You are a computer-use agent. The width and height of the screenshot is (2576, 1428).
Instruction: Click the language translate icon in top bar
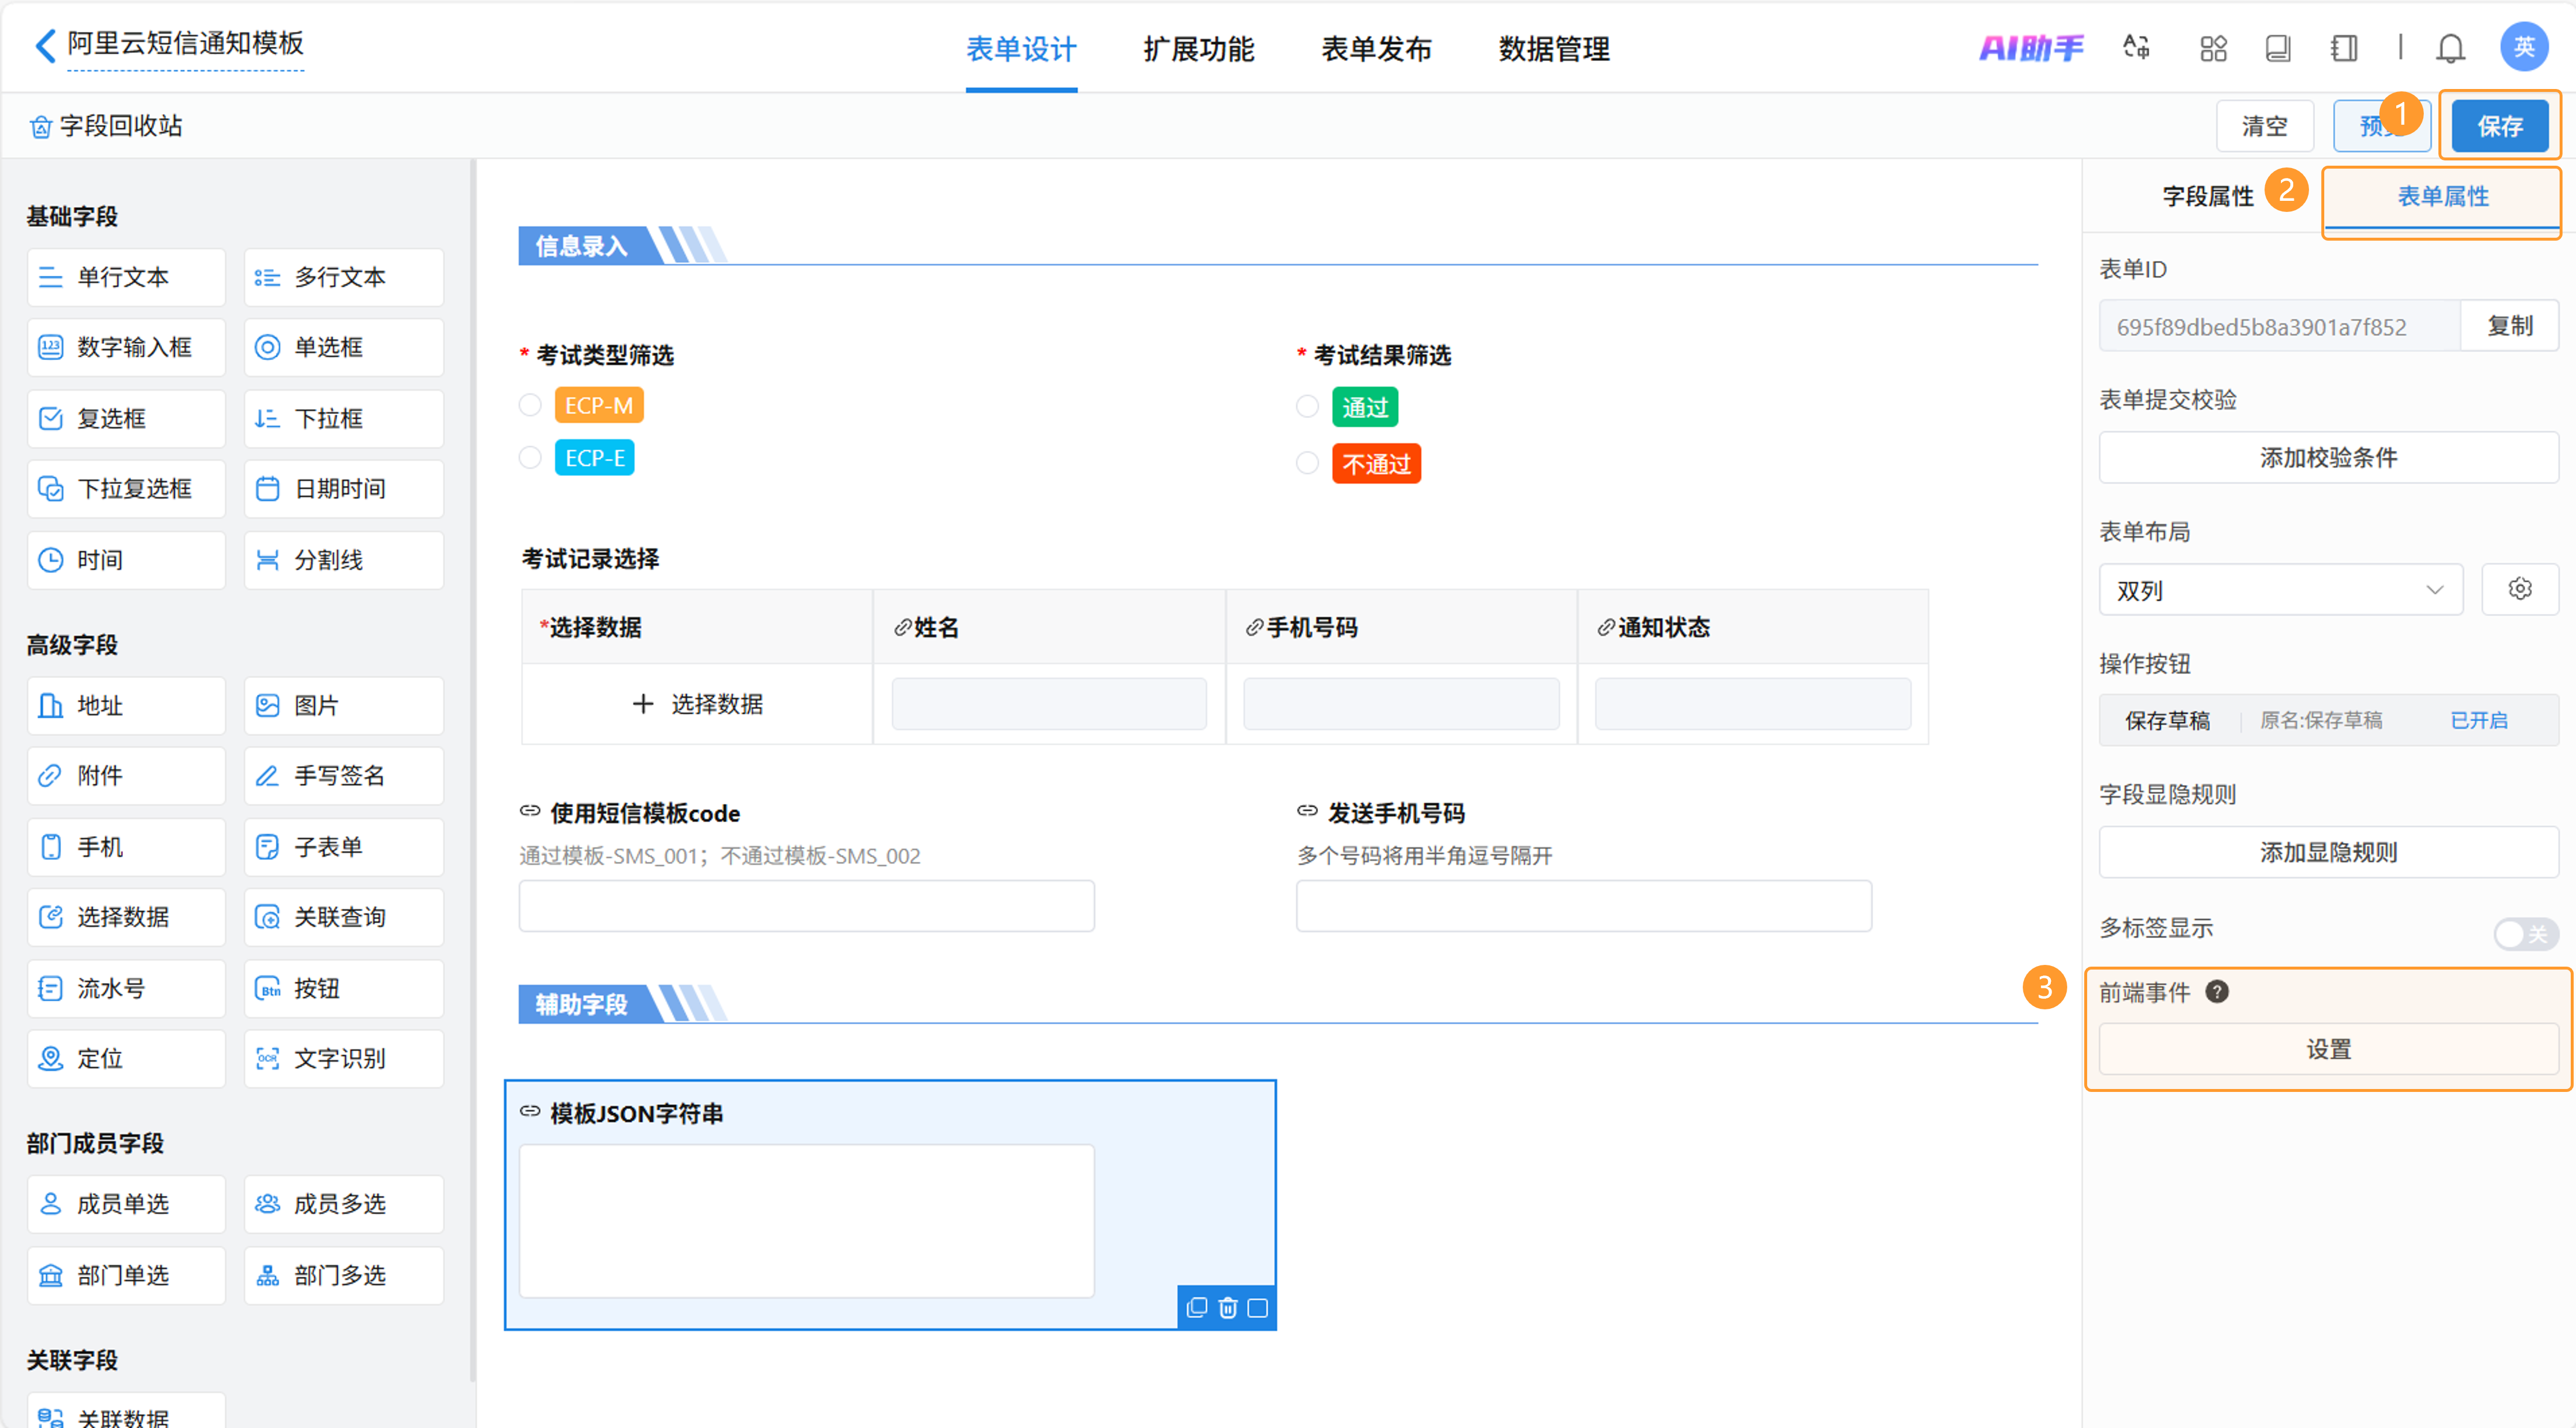(x=2137, y=47)
